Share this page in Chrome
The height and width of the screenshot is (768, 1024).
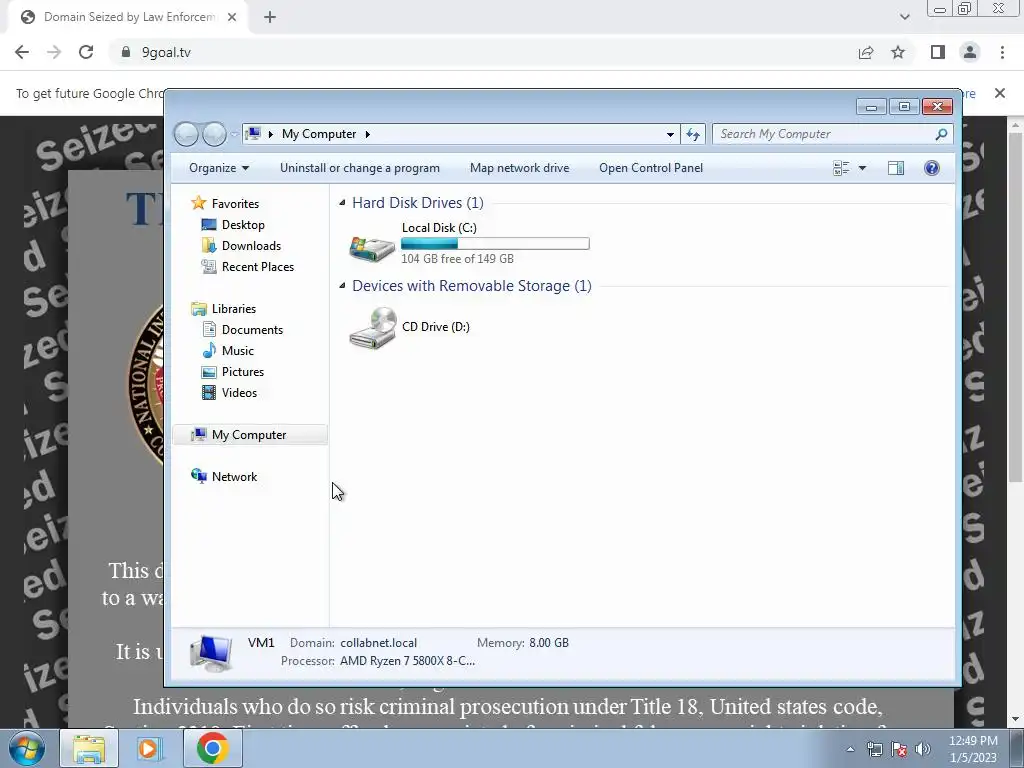pos(866,52)
